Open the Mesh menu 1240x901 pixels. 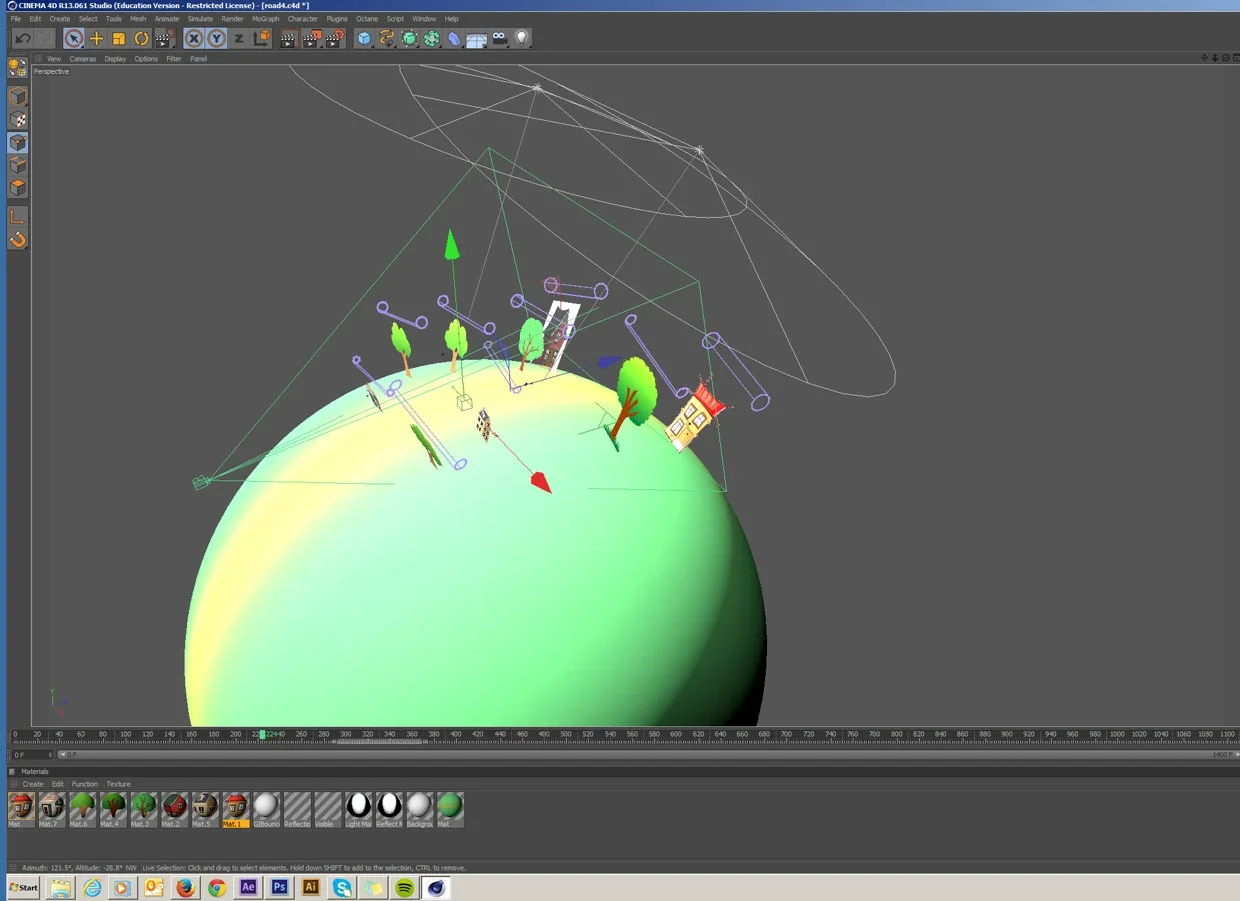[138, 19]
